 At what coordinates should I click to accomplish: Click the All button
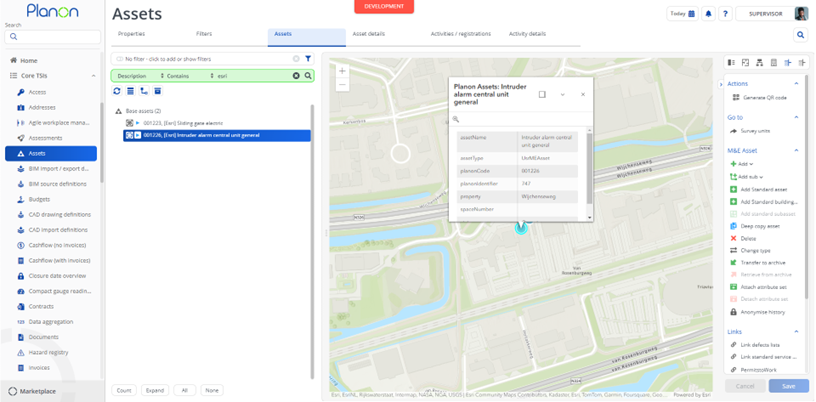pos(184,390)
